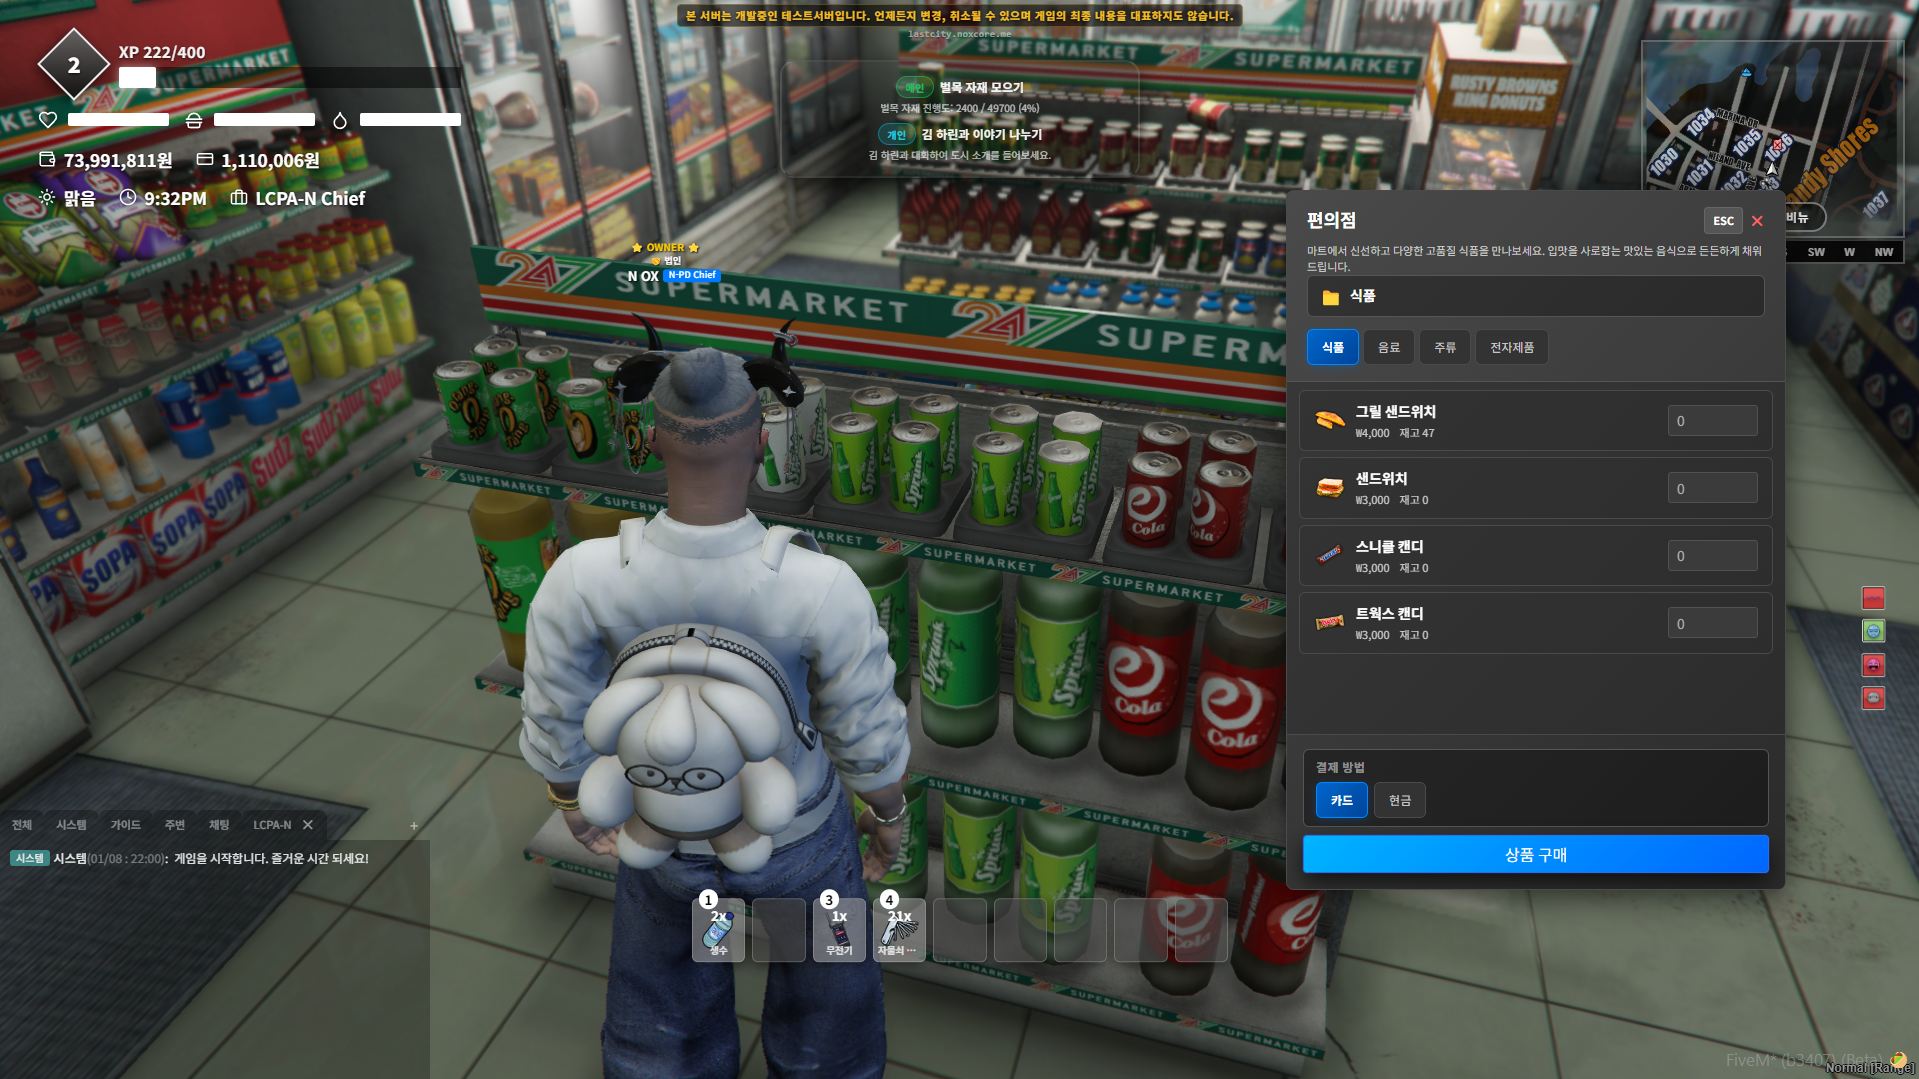Viewport: 1919px width, 1079px height.
Task: Switch to the 주류 shop tab
Action: 1444,348
